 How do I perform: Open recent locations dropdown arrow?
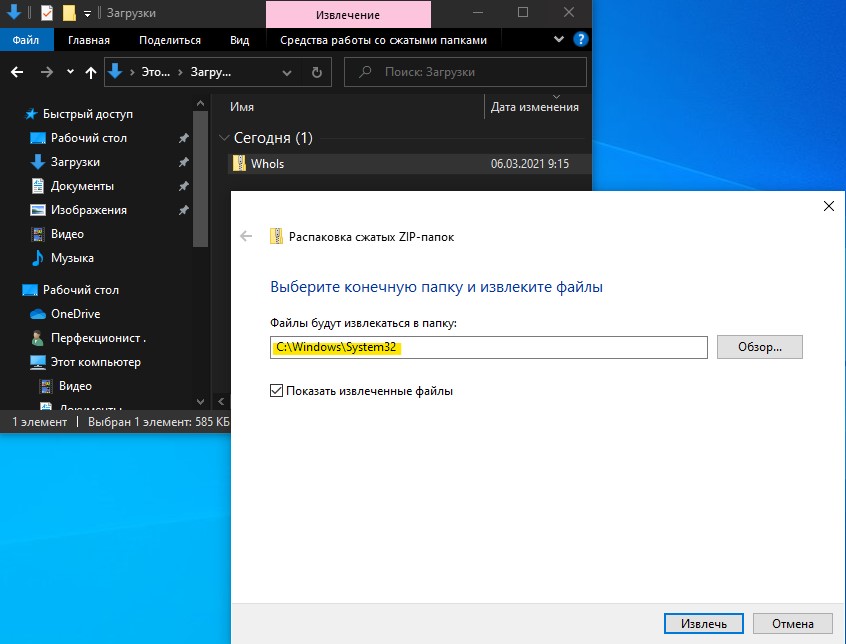[70, 71]
